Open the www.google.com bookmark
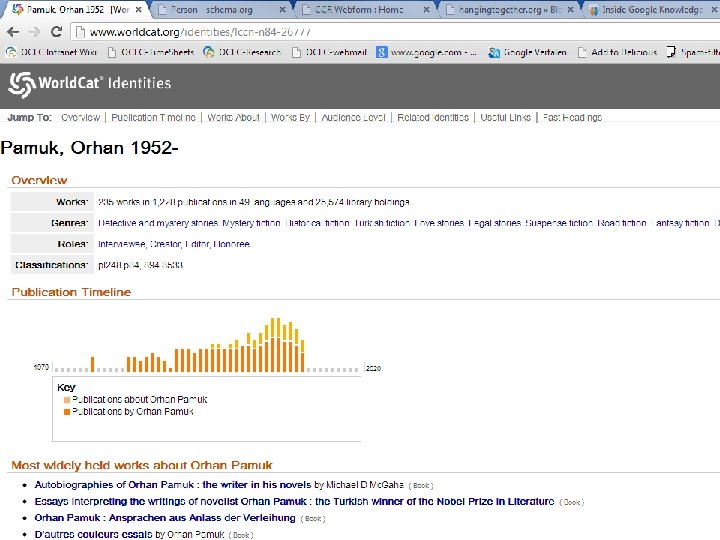This screenshot has width=720, height=540. (x=426, y=52)
